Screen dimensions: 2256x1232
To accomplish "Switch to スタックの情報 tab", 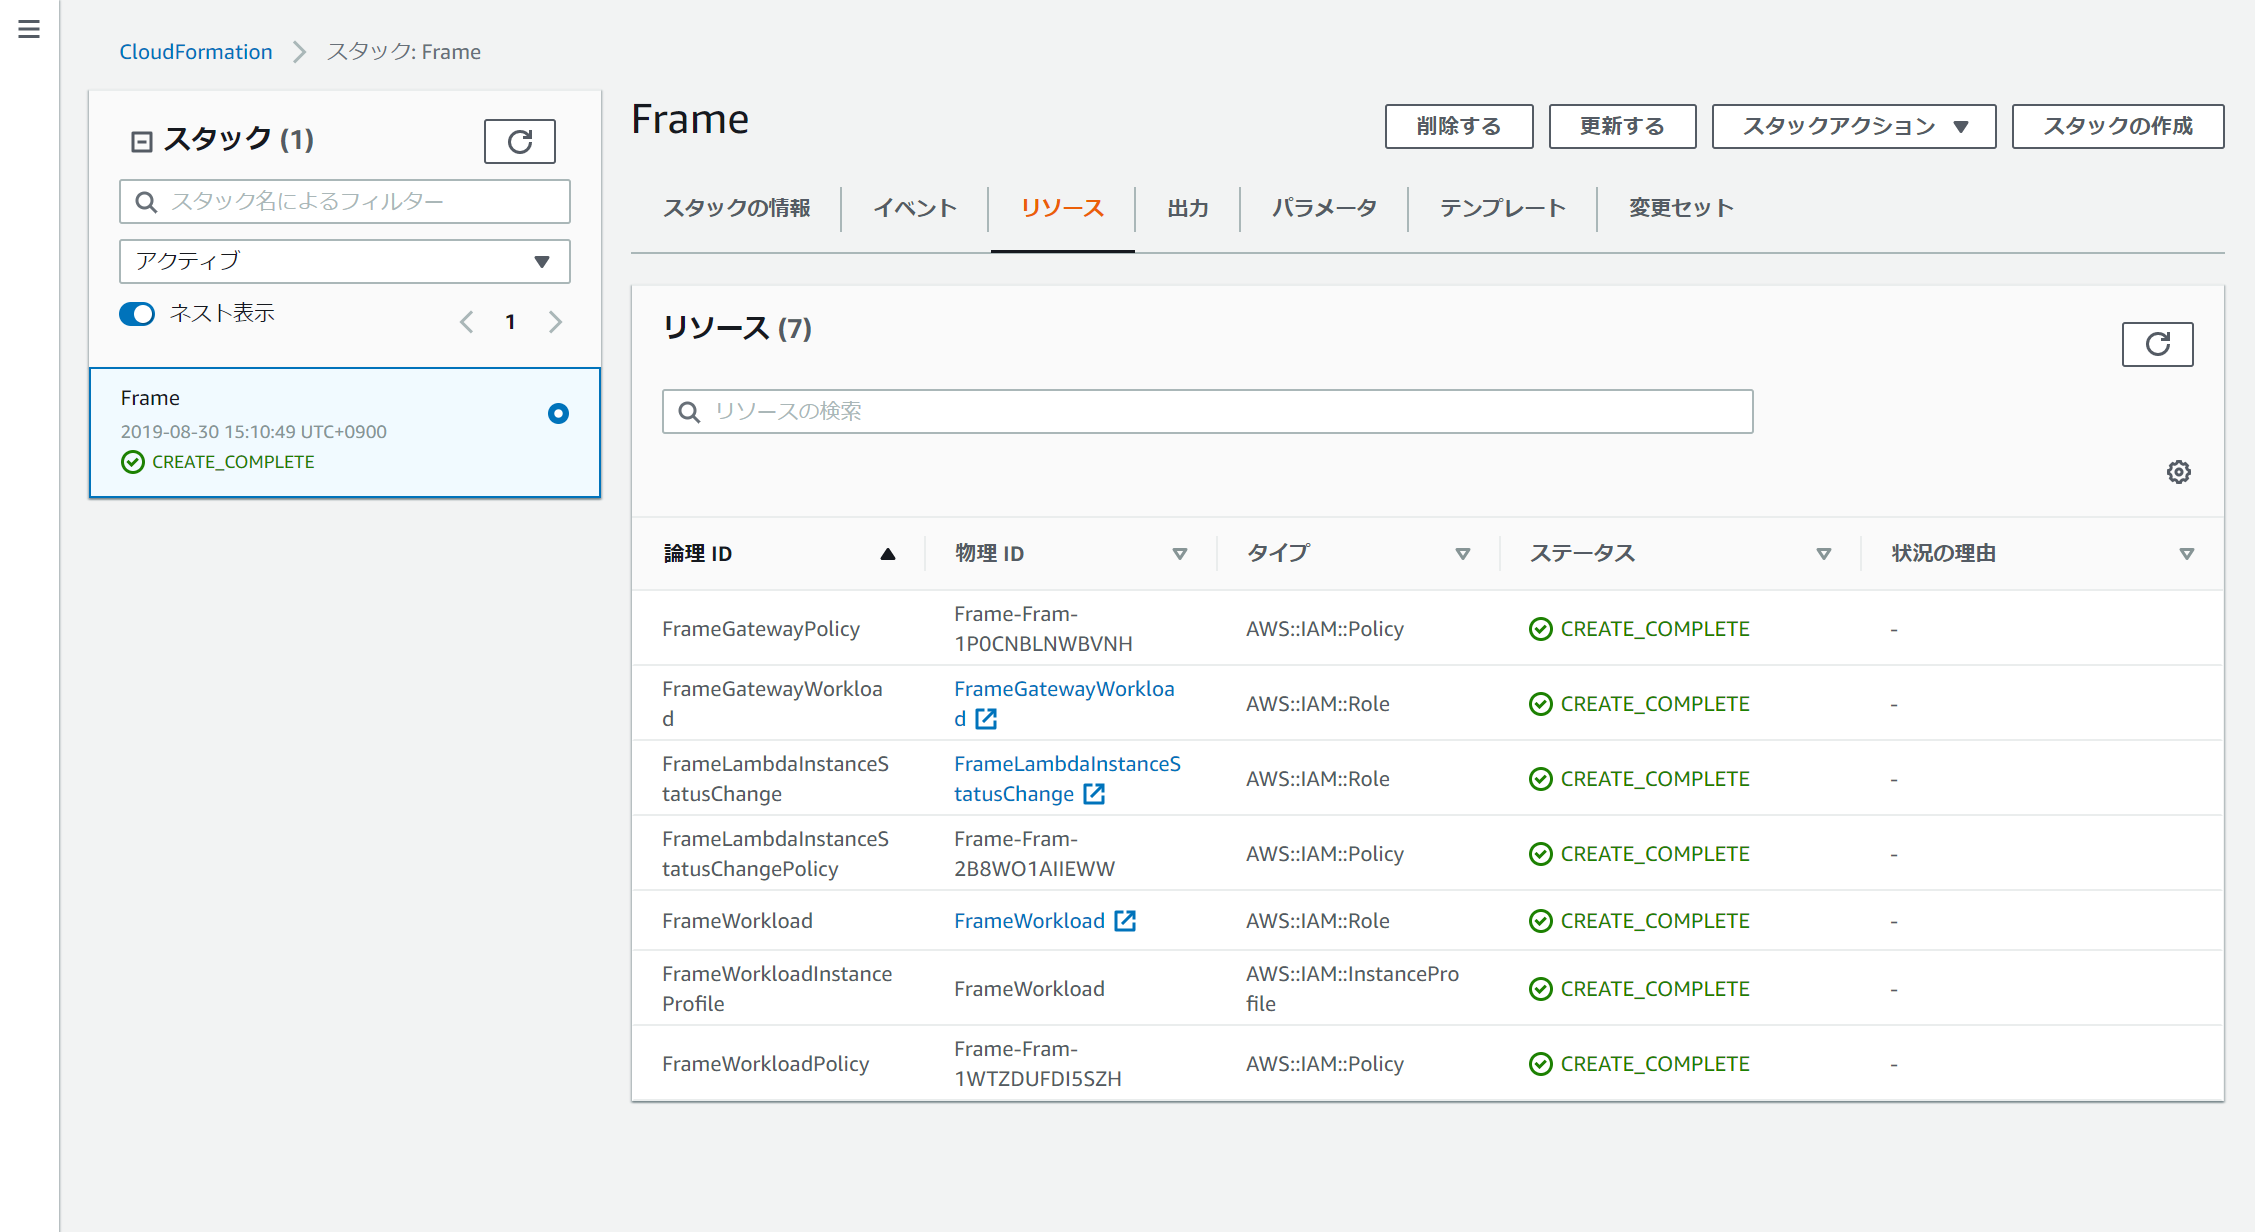I will point(737,208).
